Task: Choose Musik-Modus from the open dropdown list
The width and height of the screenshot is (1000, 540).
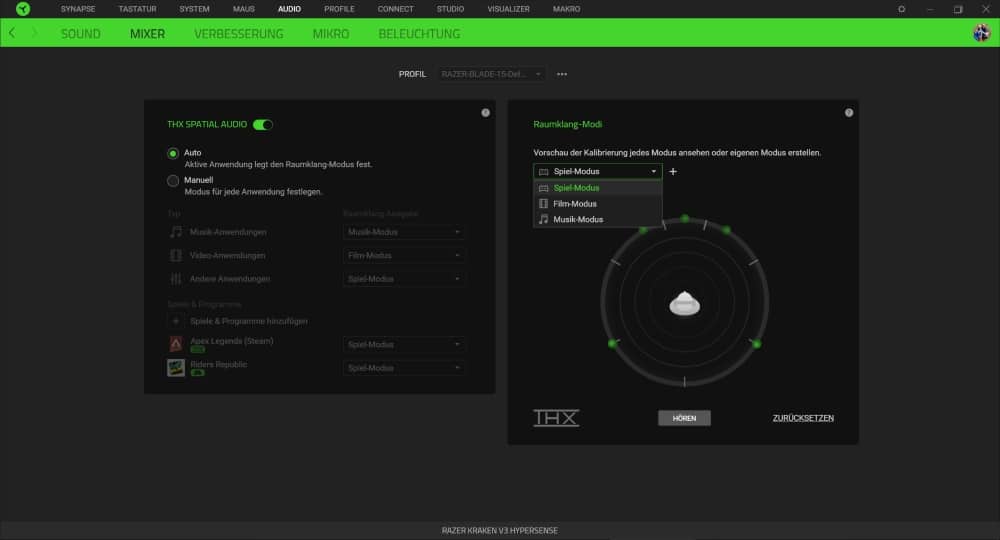Action: click(x=577, y=219)
